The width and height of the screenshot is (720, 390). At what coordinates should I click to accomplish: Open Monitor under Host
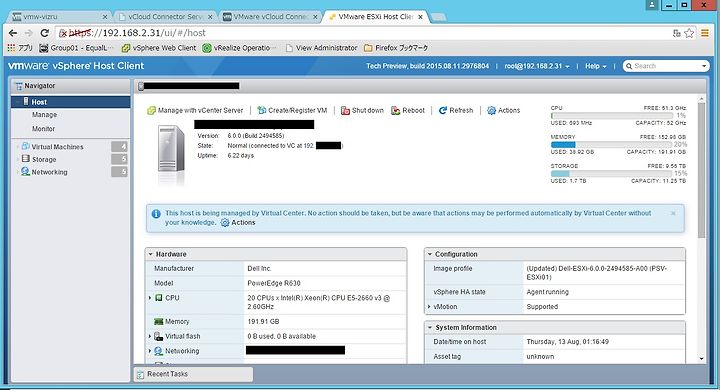tap(44, 129)
